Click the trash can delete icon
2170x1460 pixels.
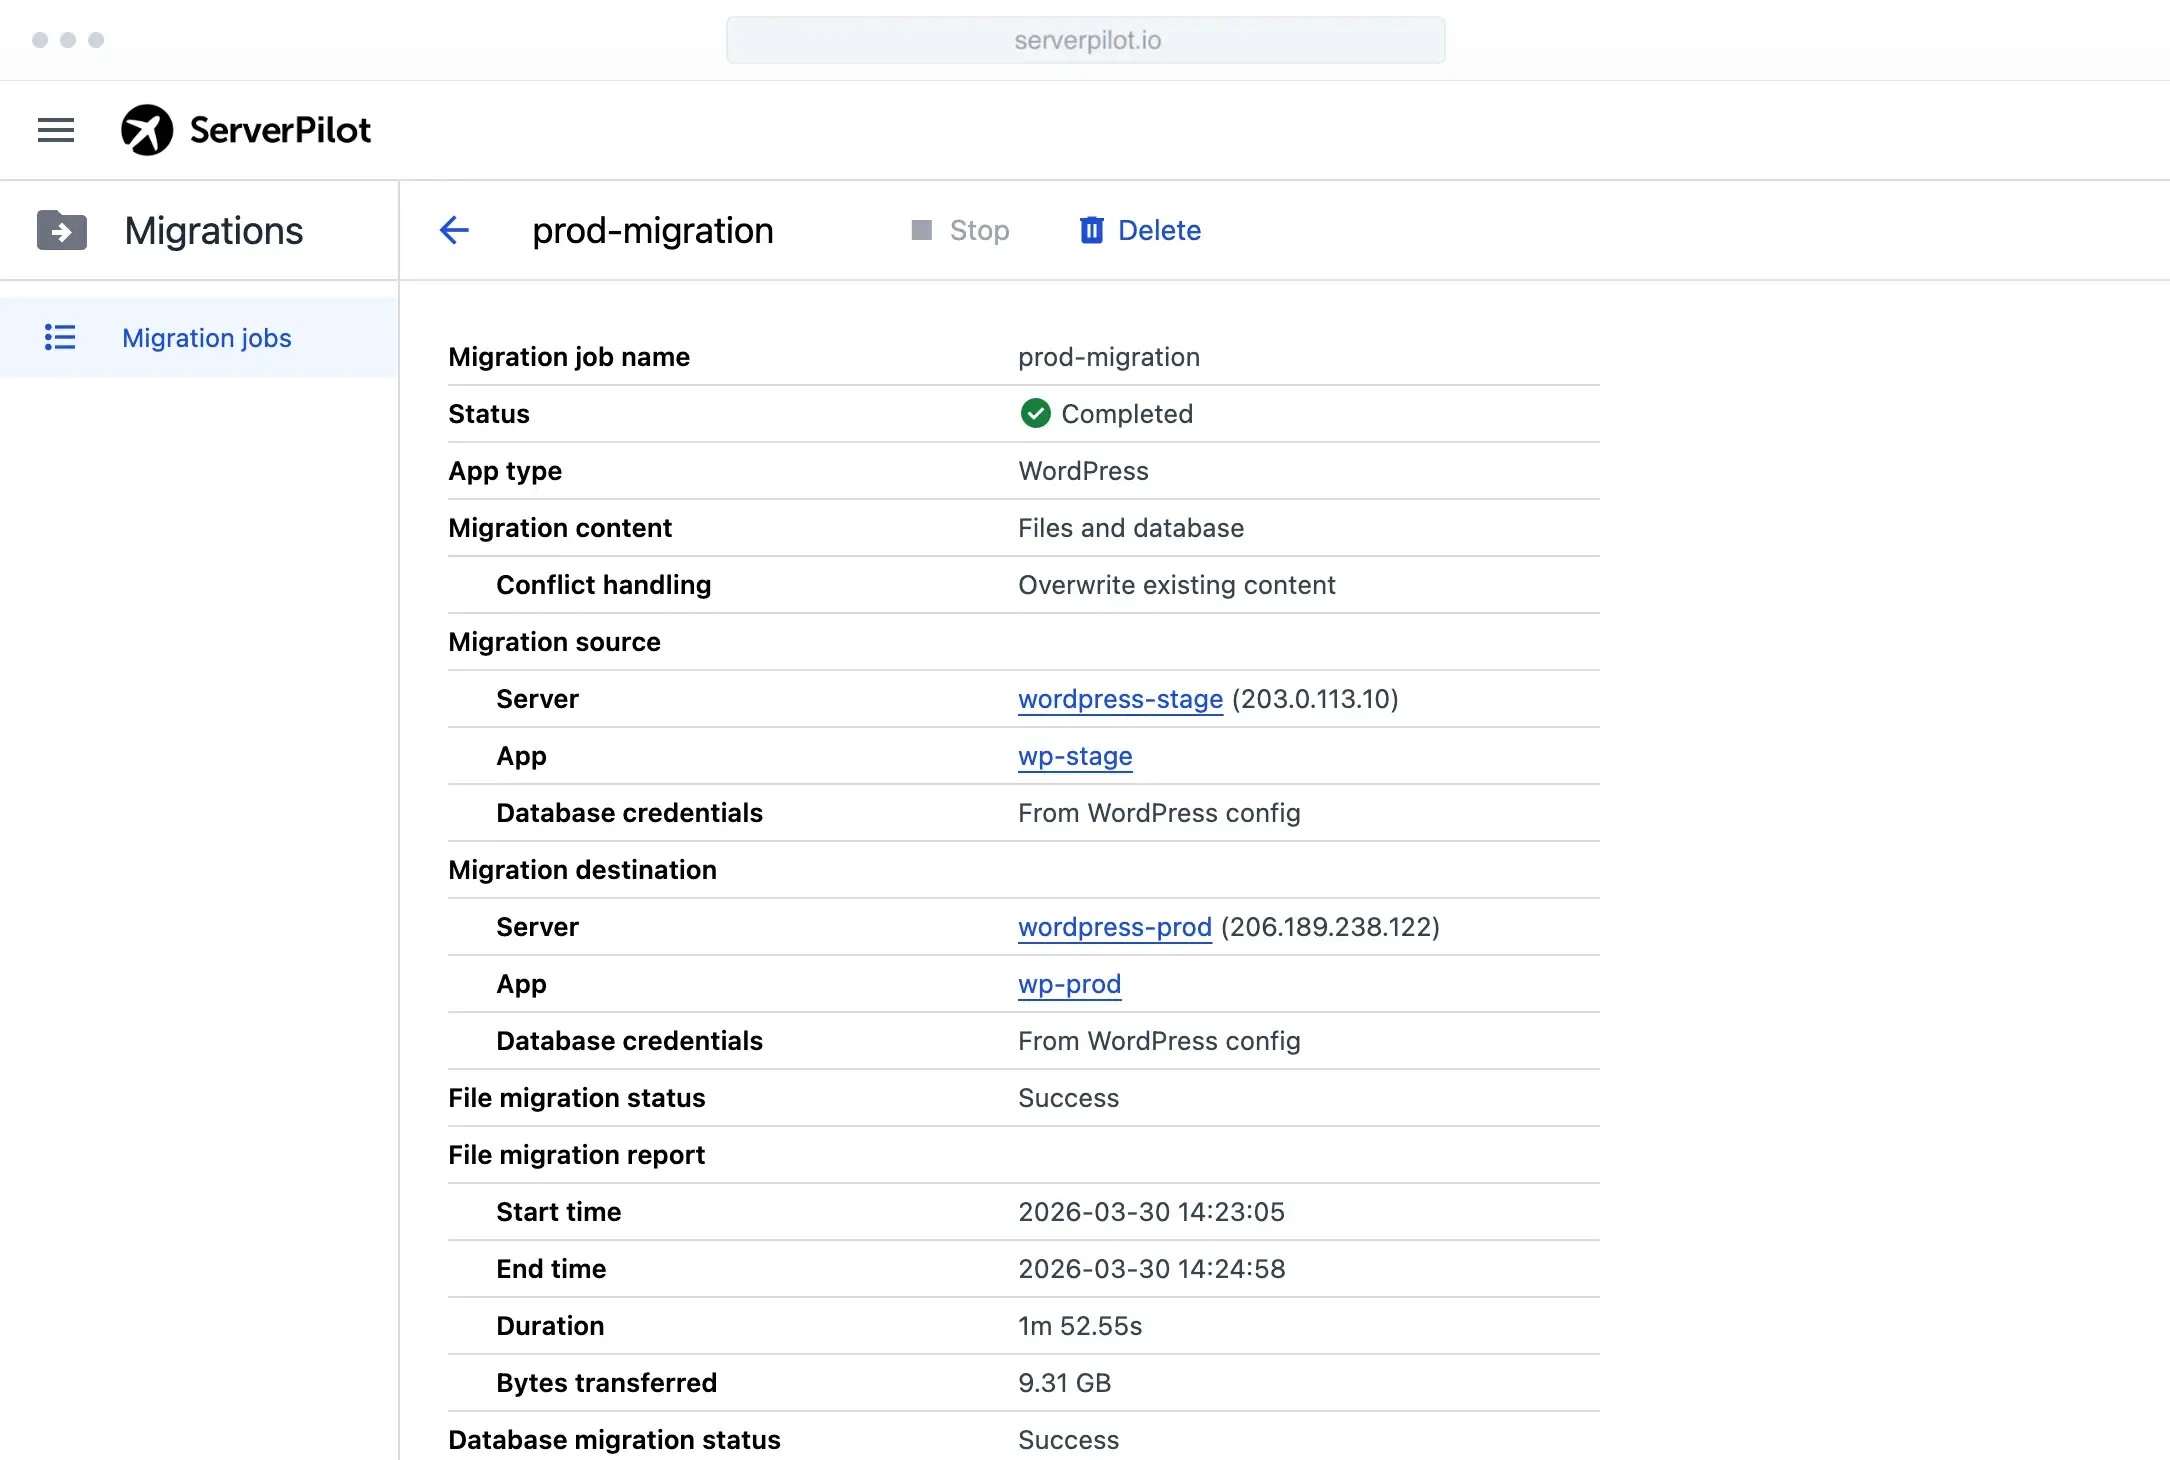point(1091,231)
